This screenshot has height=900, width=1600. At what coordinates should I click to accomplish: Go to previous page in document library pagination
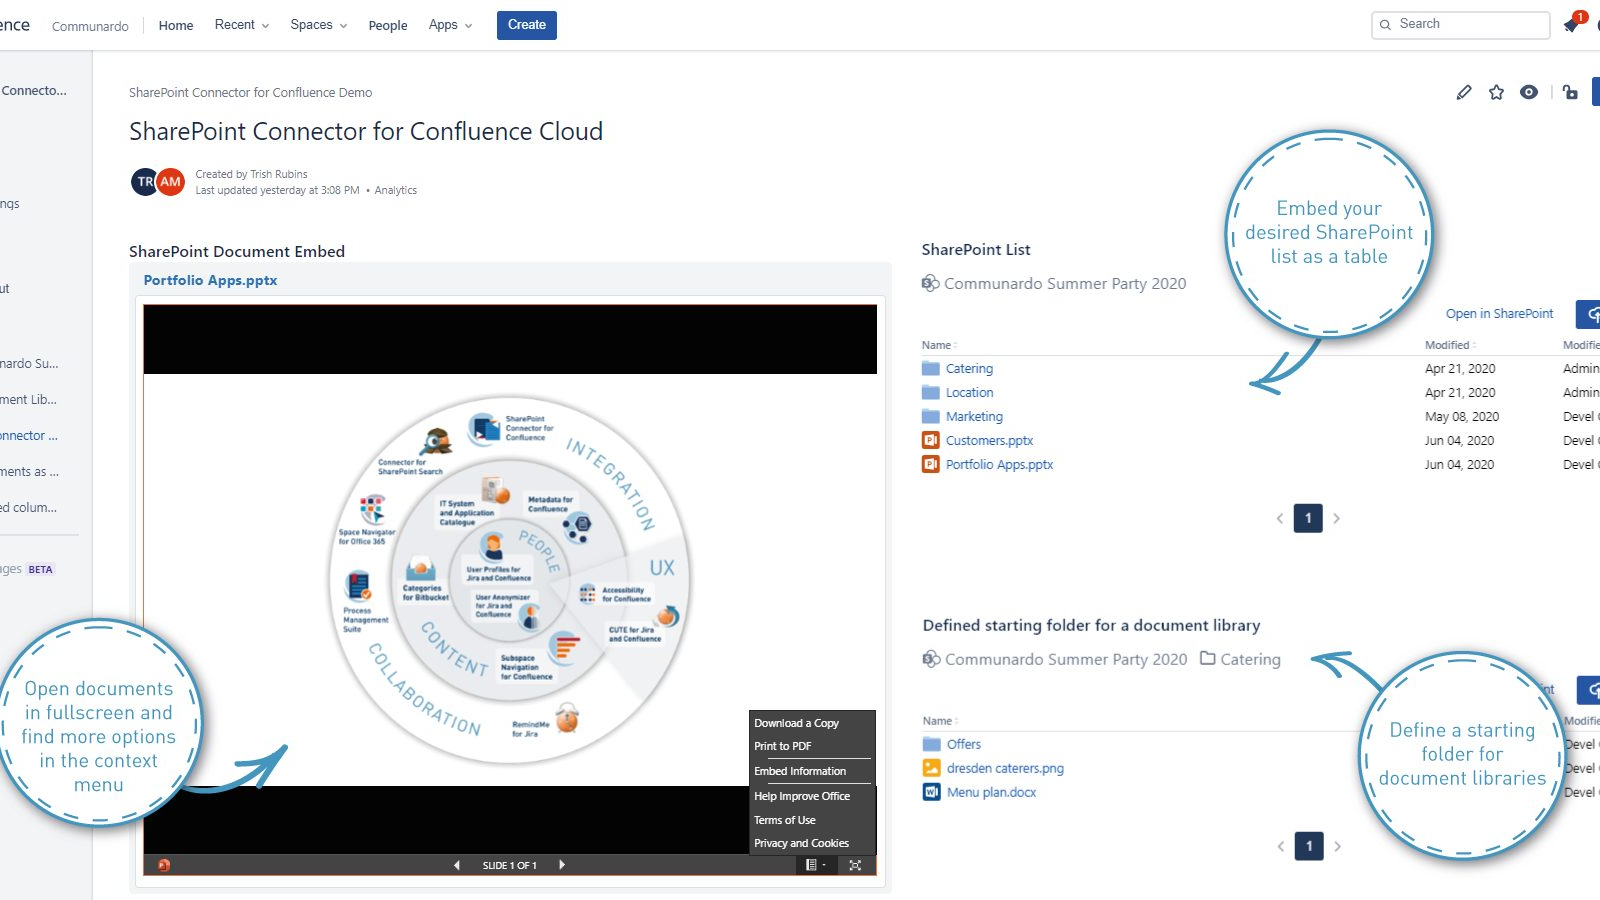pos(1281,846)
